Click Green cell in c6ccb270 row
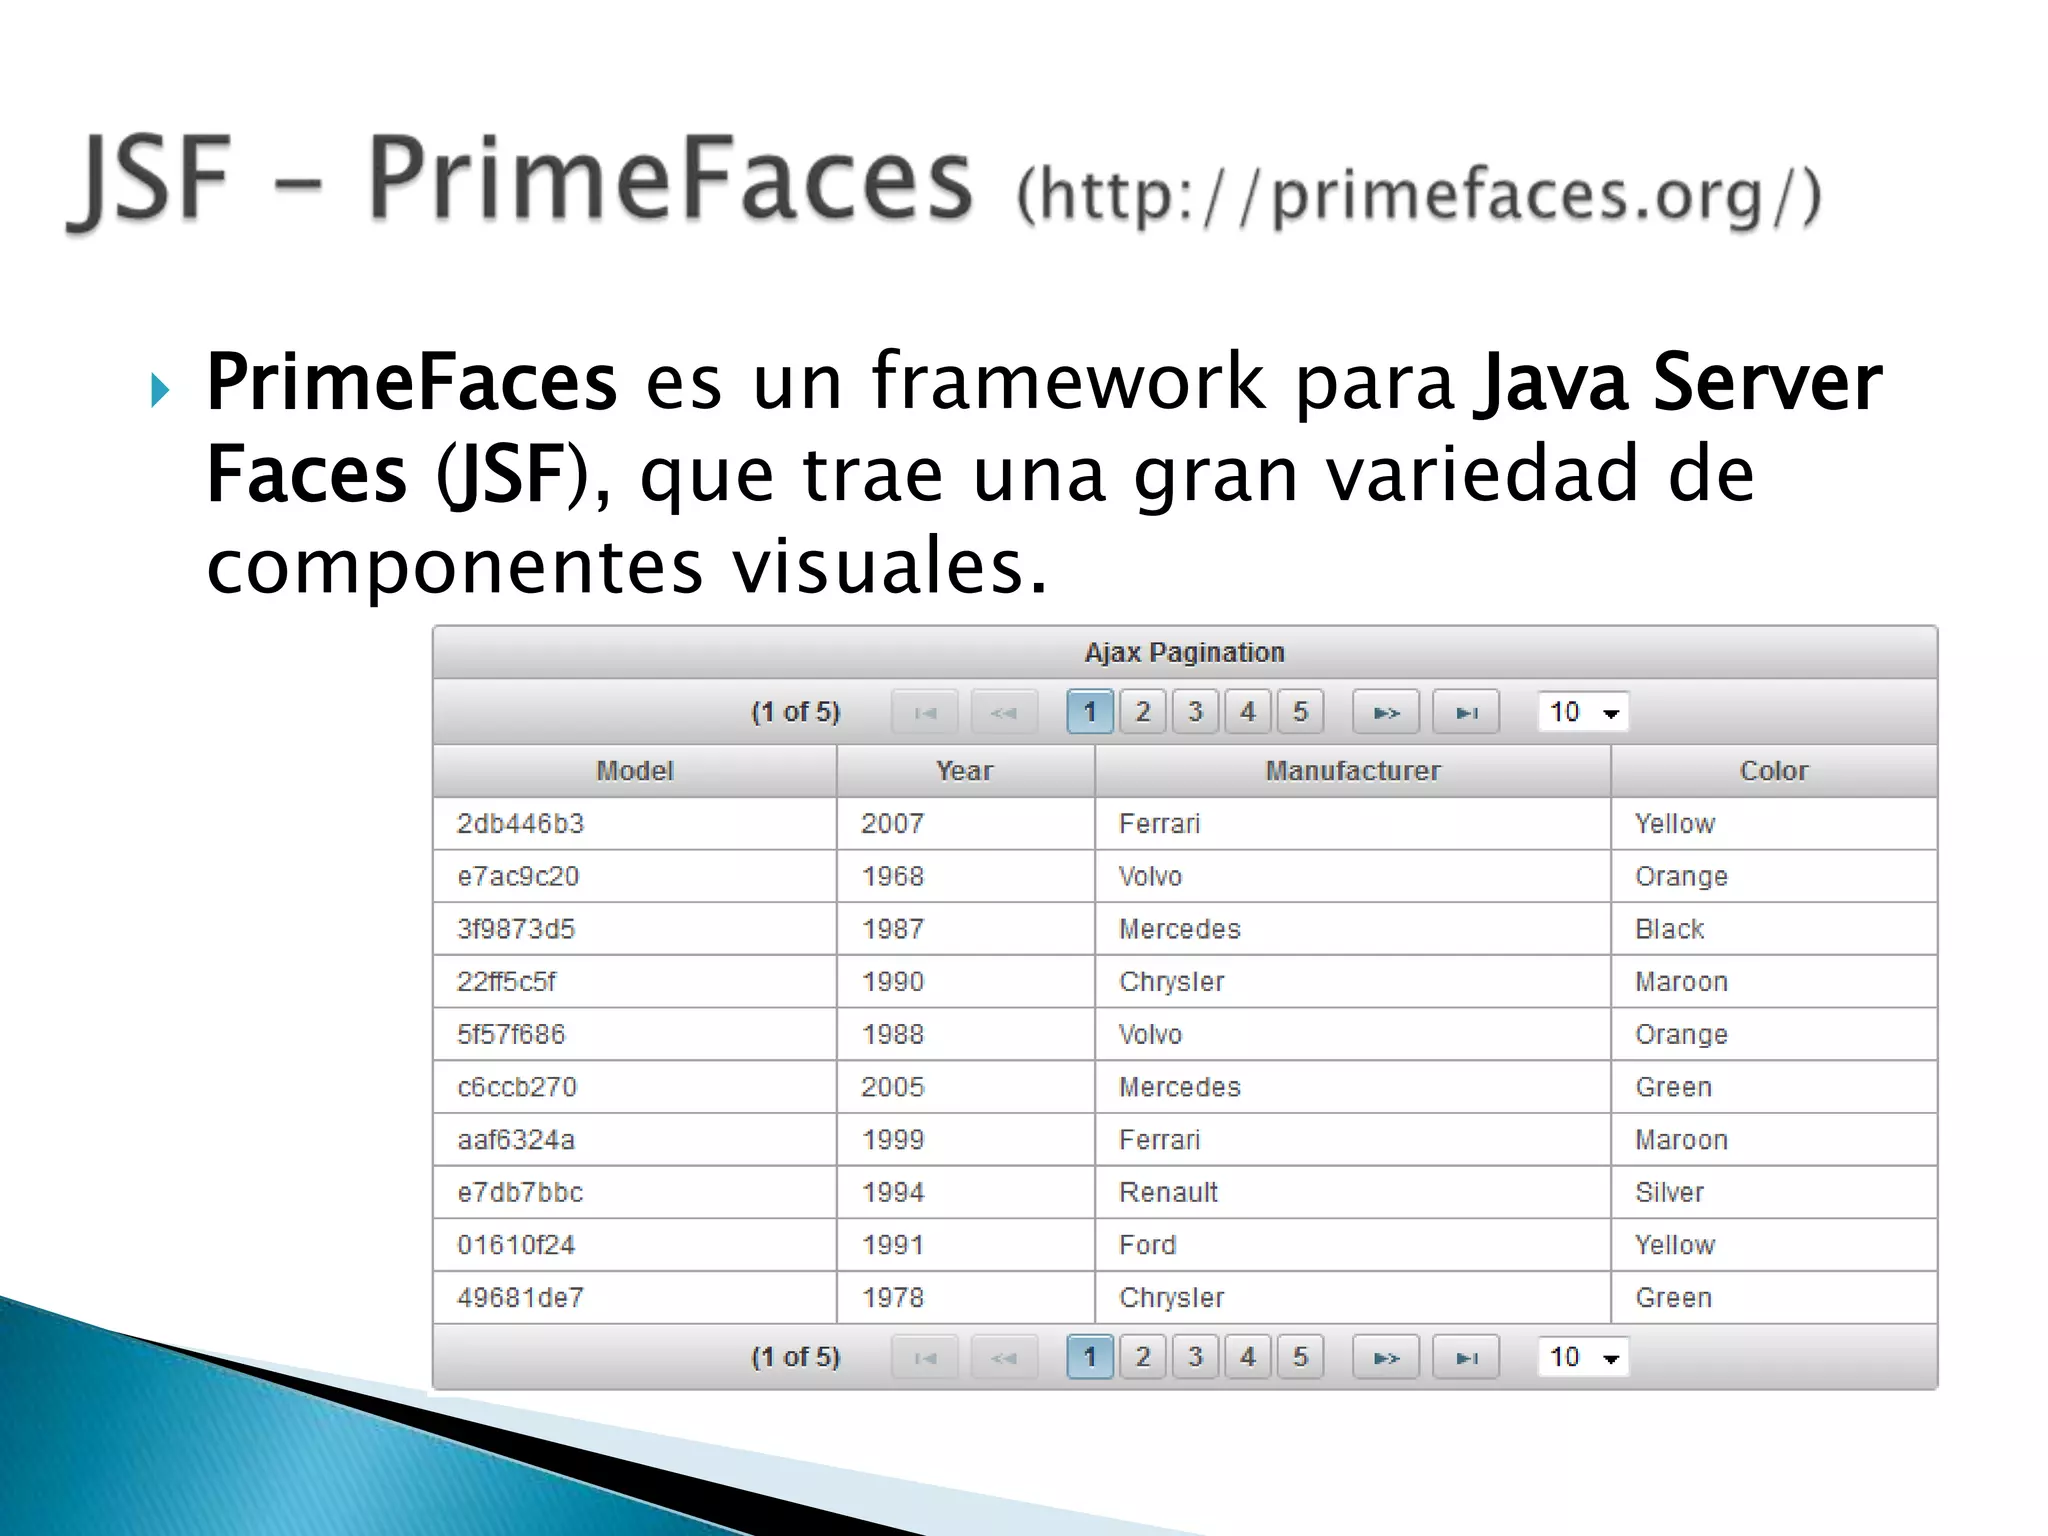2048x1536 pixels. click(1774, 1087)
